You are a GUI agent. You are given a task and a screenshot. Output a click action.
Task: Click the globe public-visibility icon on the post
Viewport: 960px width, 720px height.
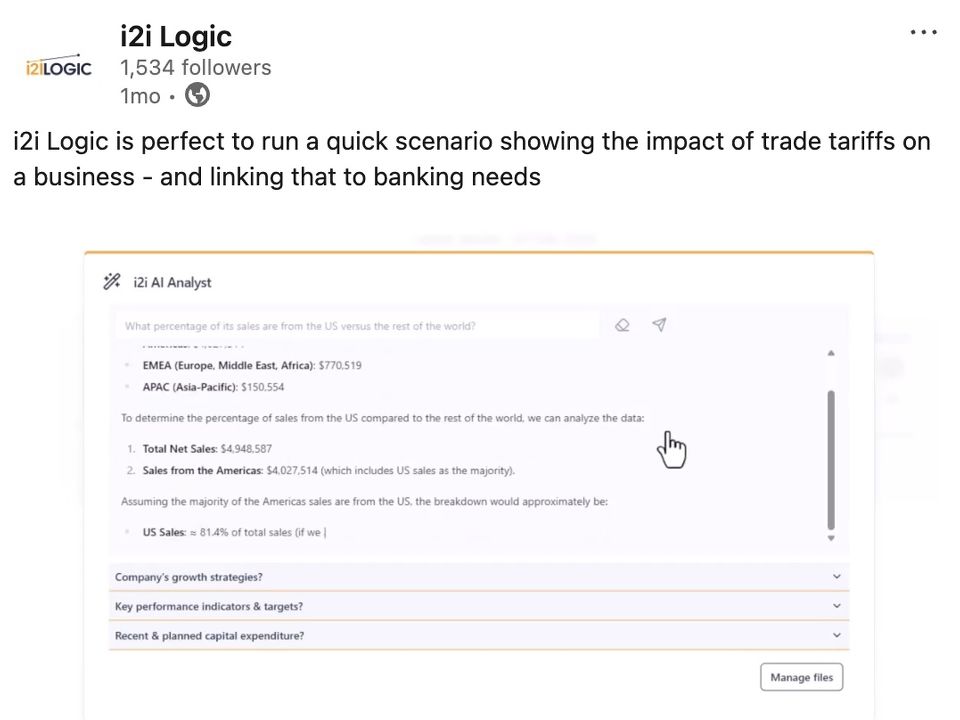pos(196,95)
